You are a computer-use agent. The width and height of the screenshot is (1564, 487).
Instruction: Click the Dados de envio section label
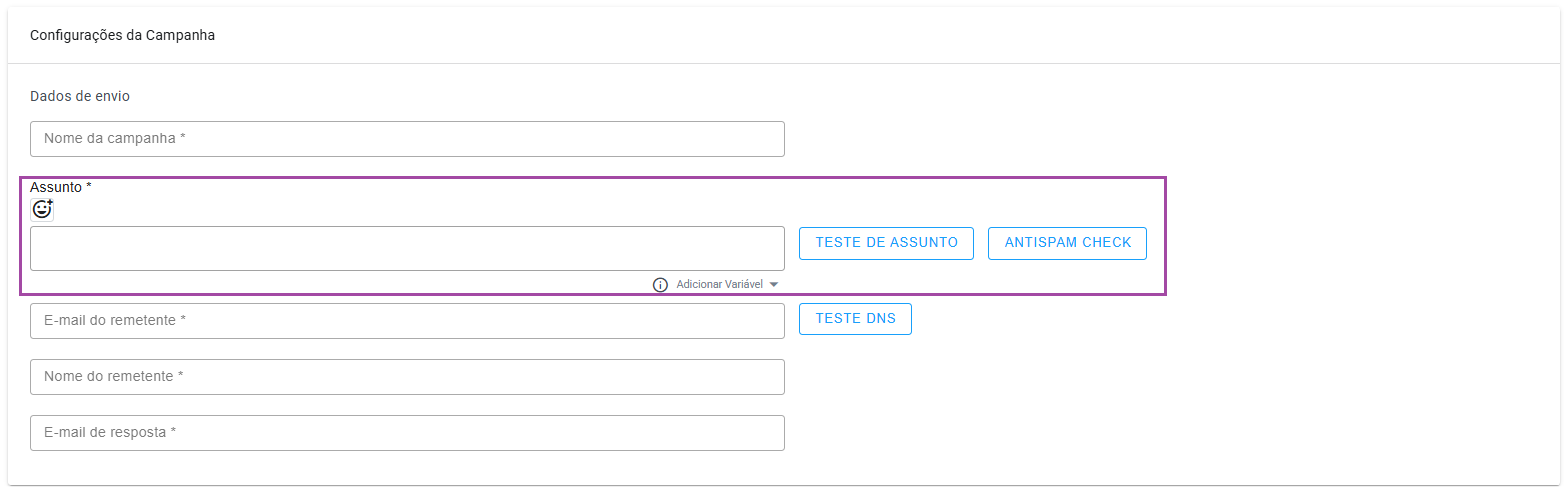pos(80,97)
